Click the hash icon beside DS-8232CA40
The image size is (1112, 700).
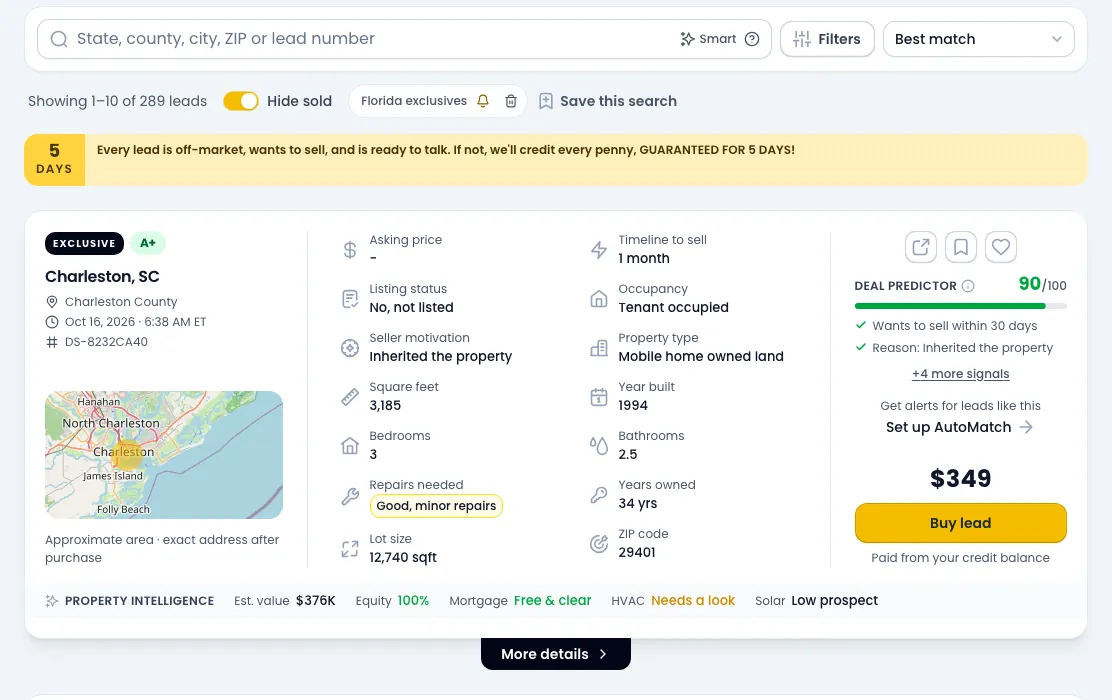[52, 342]
